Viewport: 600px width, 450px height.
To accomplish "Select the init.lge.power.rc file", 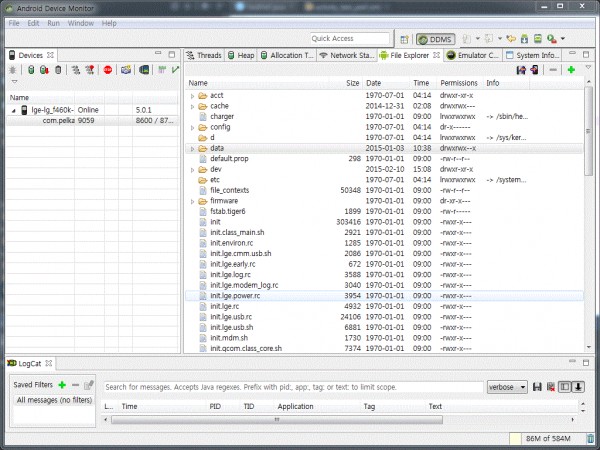I will (x=385, y=296).
